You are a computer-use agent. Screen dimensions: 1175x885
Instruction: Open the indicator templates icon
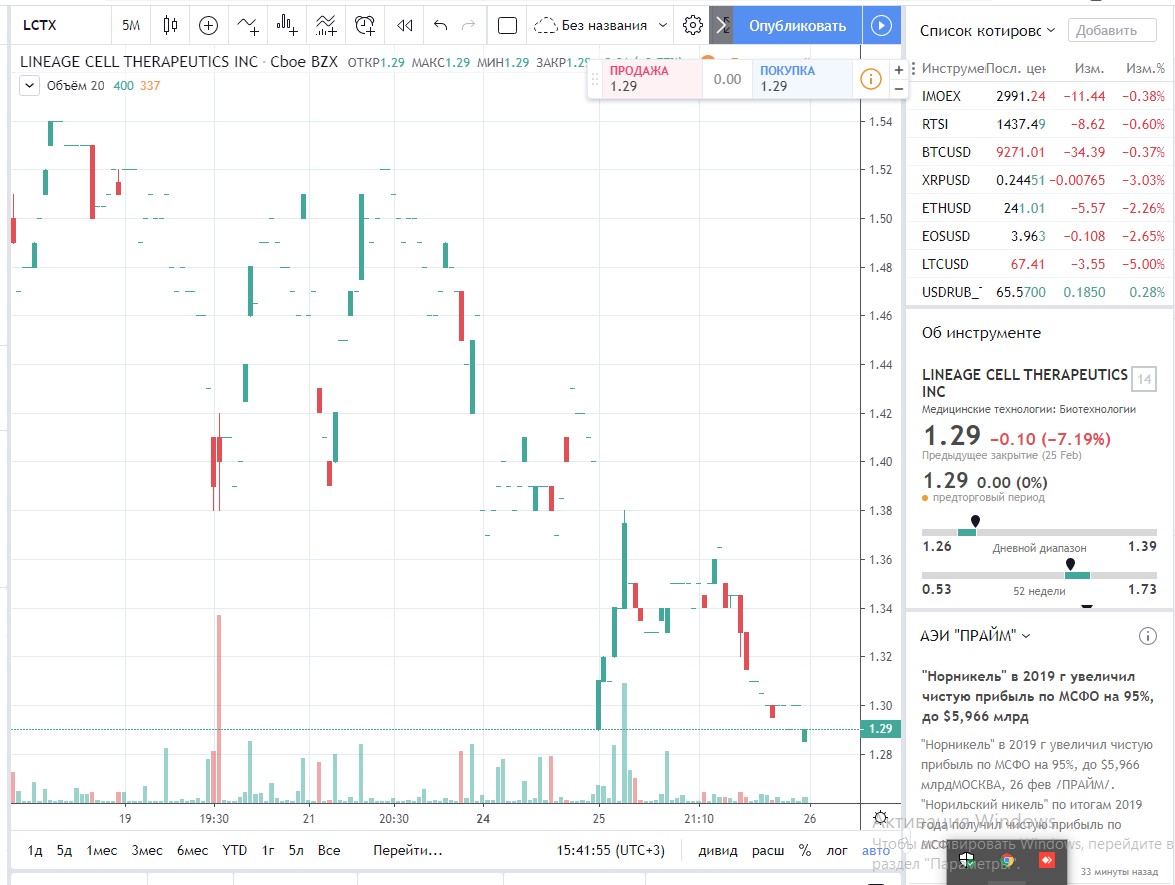[326, 25]
